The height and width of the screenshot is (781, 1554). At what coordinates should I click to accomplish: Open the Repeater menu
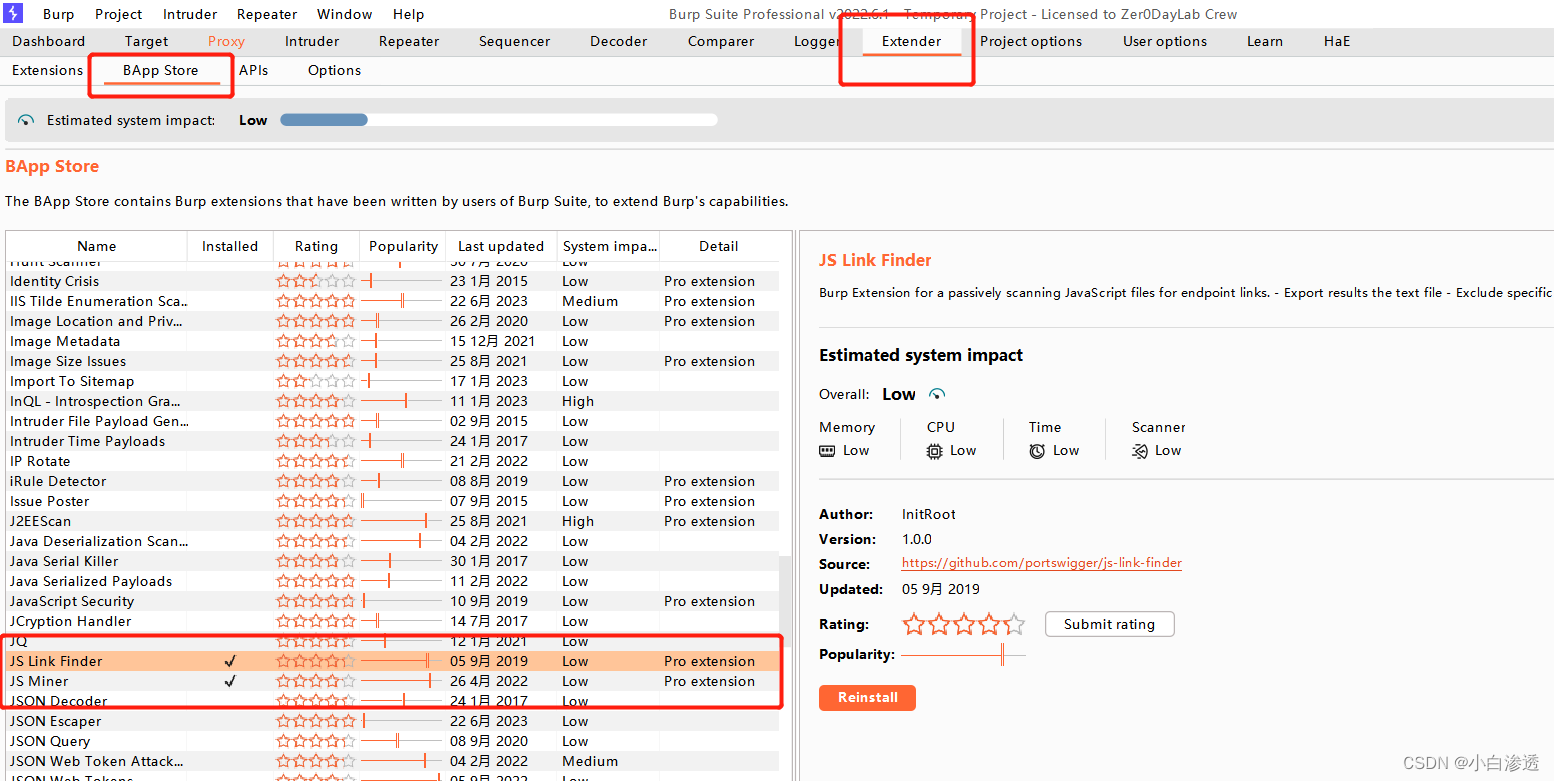click(x=267, y=14)
